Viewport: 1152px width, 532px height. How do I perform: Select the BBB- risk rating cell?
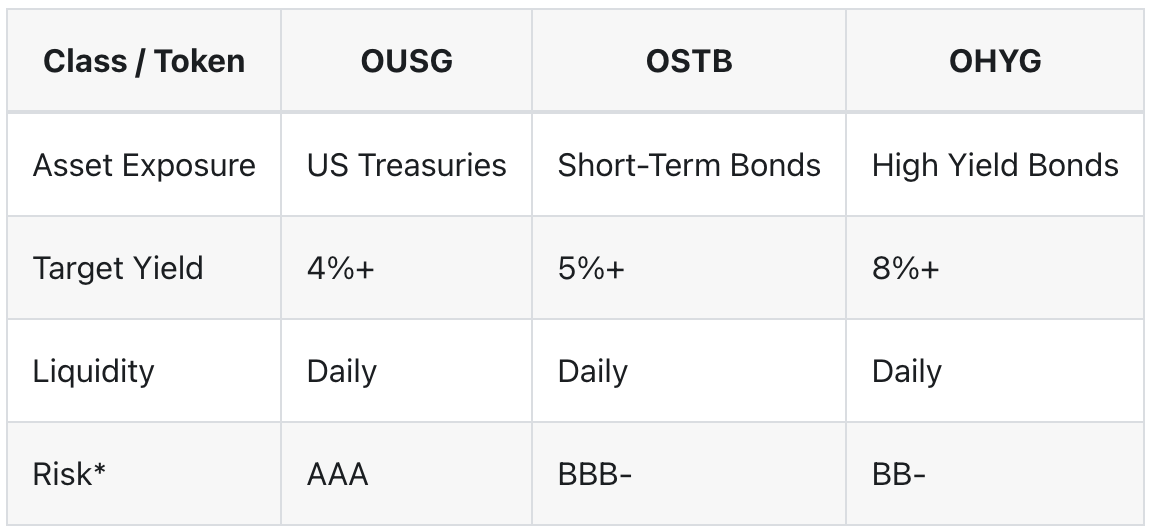(689, 474)
